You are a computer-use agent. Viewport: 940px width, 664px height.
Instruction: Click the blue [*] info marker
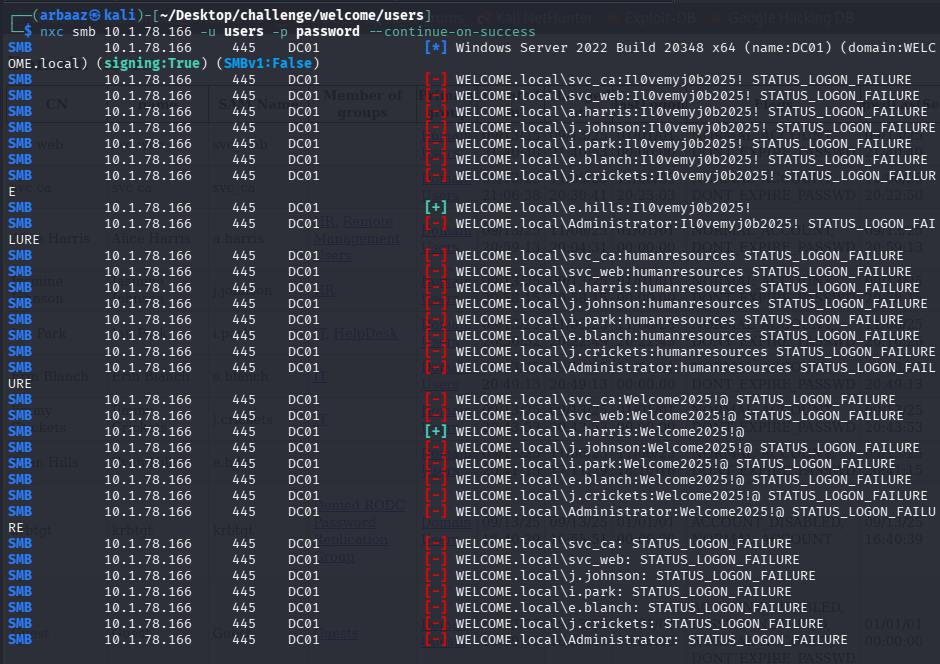tap(435, 48)
